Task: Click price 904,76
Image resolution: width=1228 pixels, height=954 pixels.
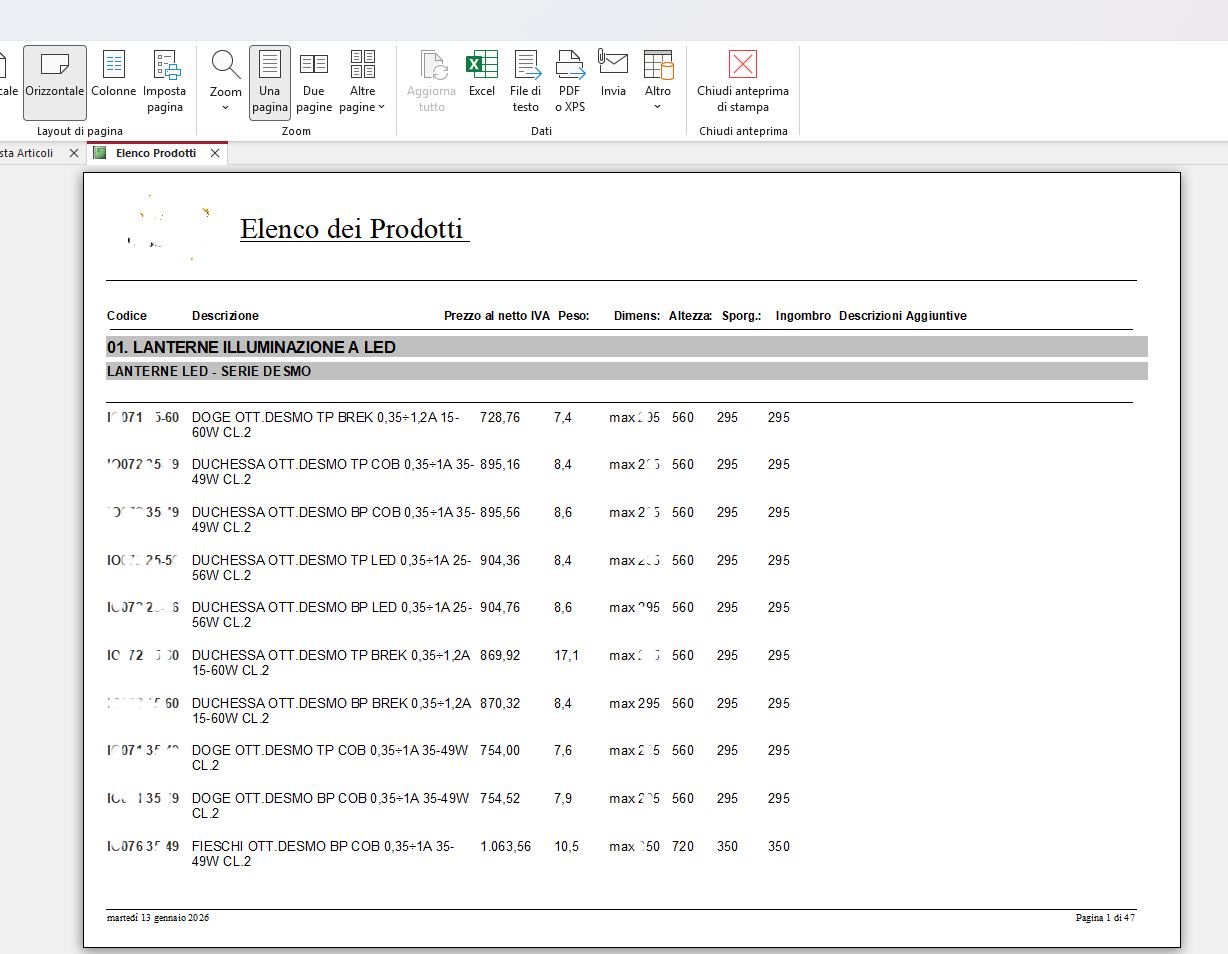Action: 500,607
